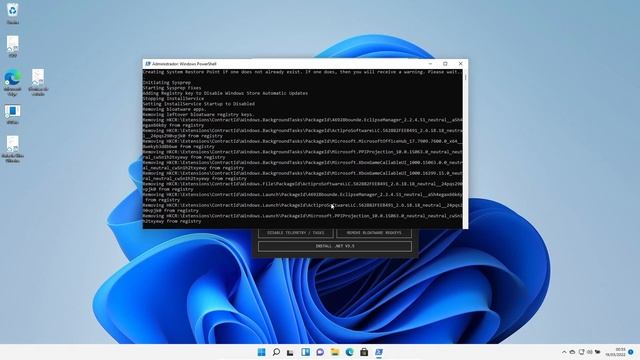Click the OneDrive cloud tray icon

(x=572, y=352)
